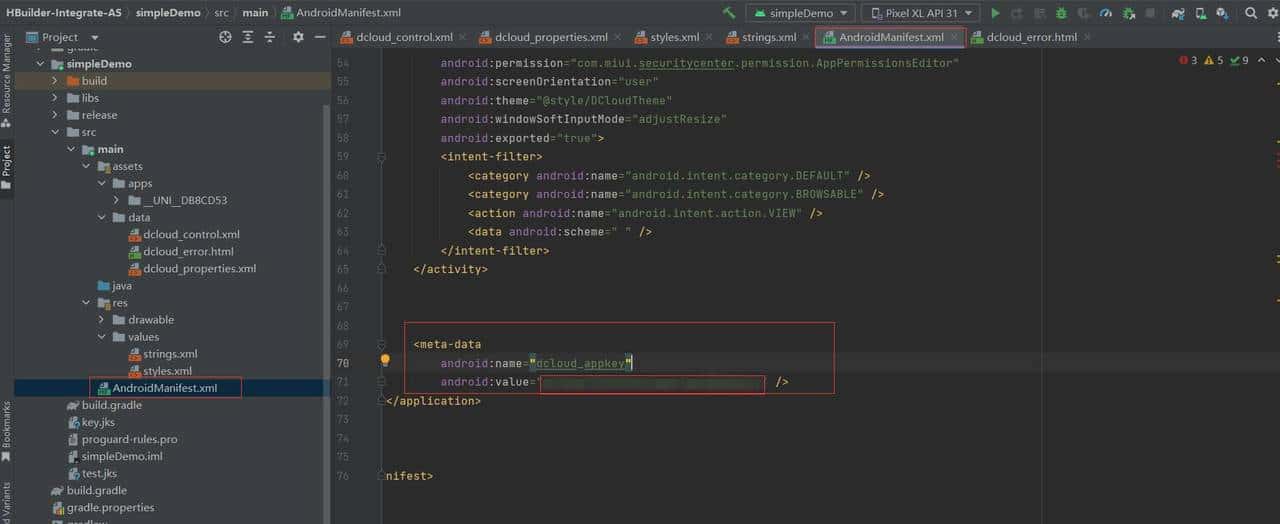Expand the libs folder in tree
The image size is (1280, 524).
pos(55,98)
